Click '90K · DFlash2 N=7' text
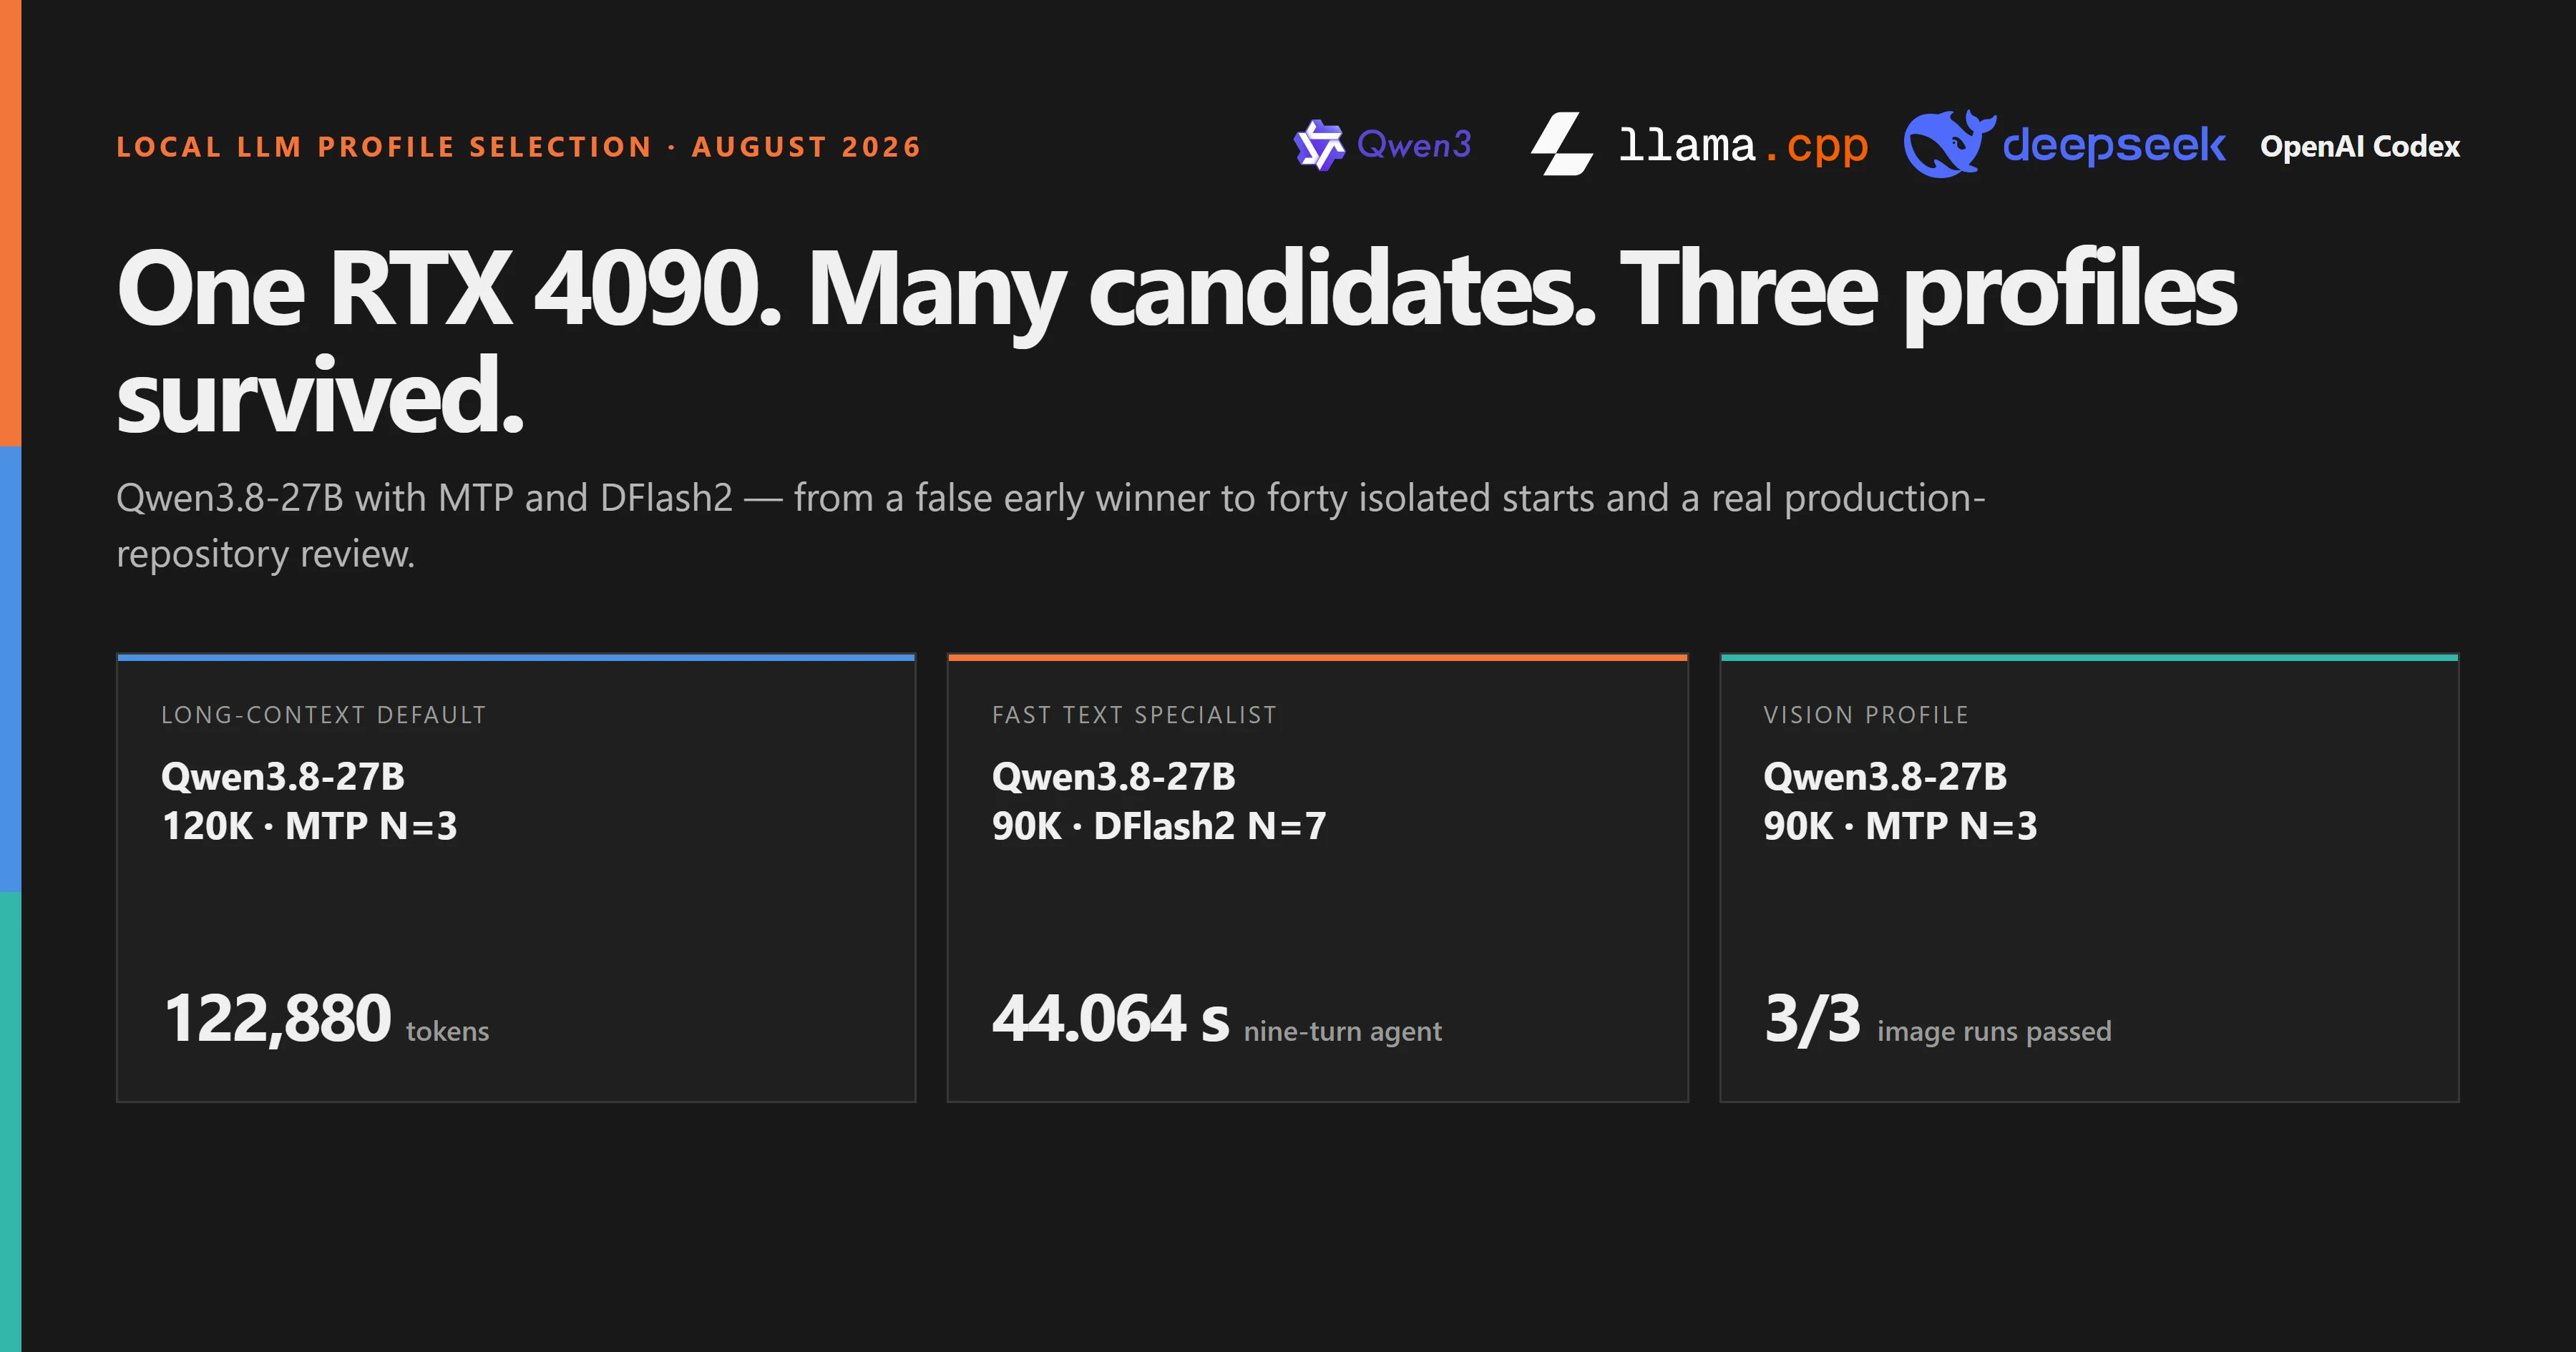 (x=1159, y=826)
